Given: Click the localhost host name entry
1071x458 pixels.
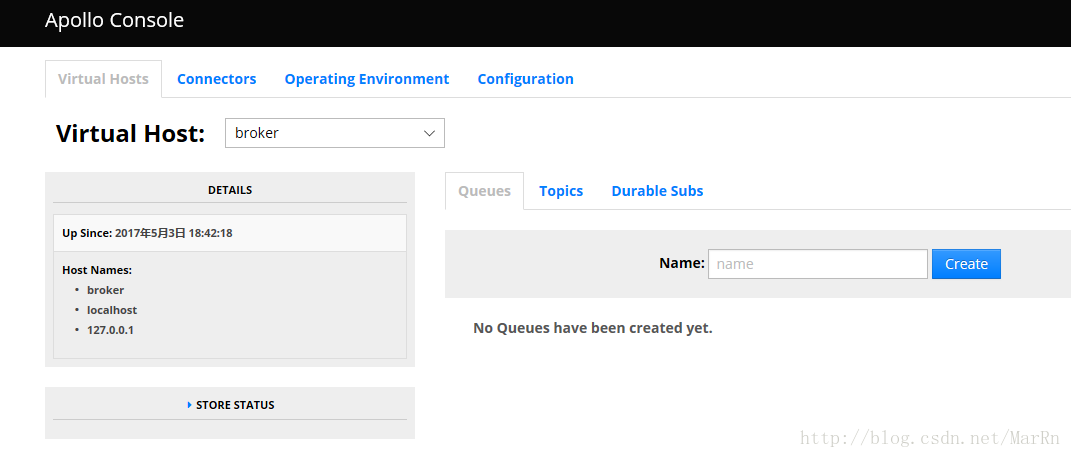Looking at the screenshot, I should pos(112,310).
